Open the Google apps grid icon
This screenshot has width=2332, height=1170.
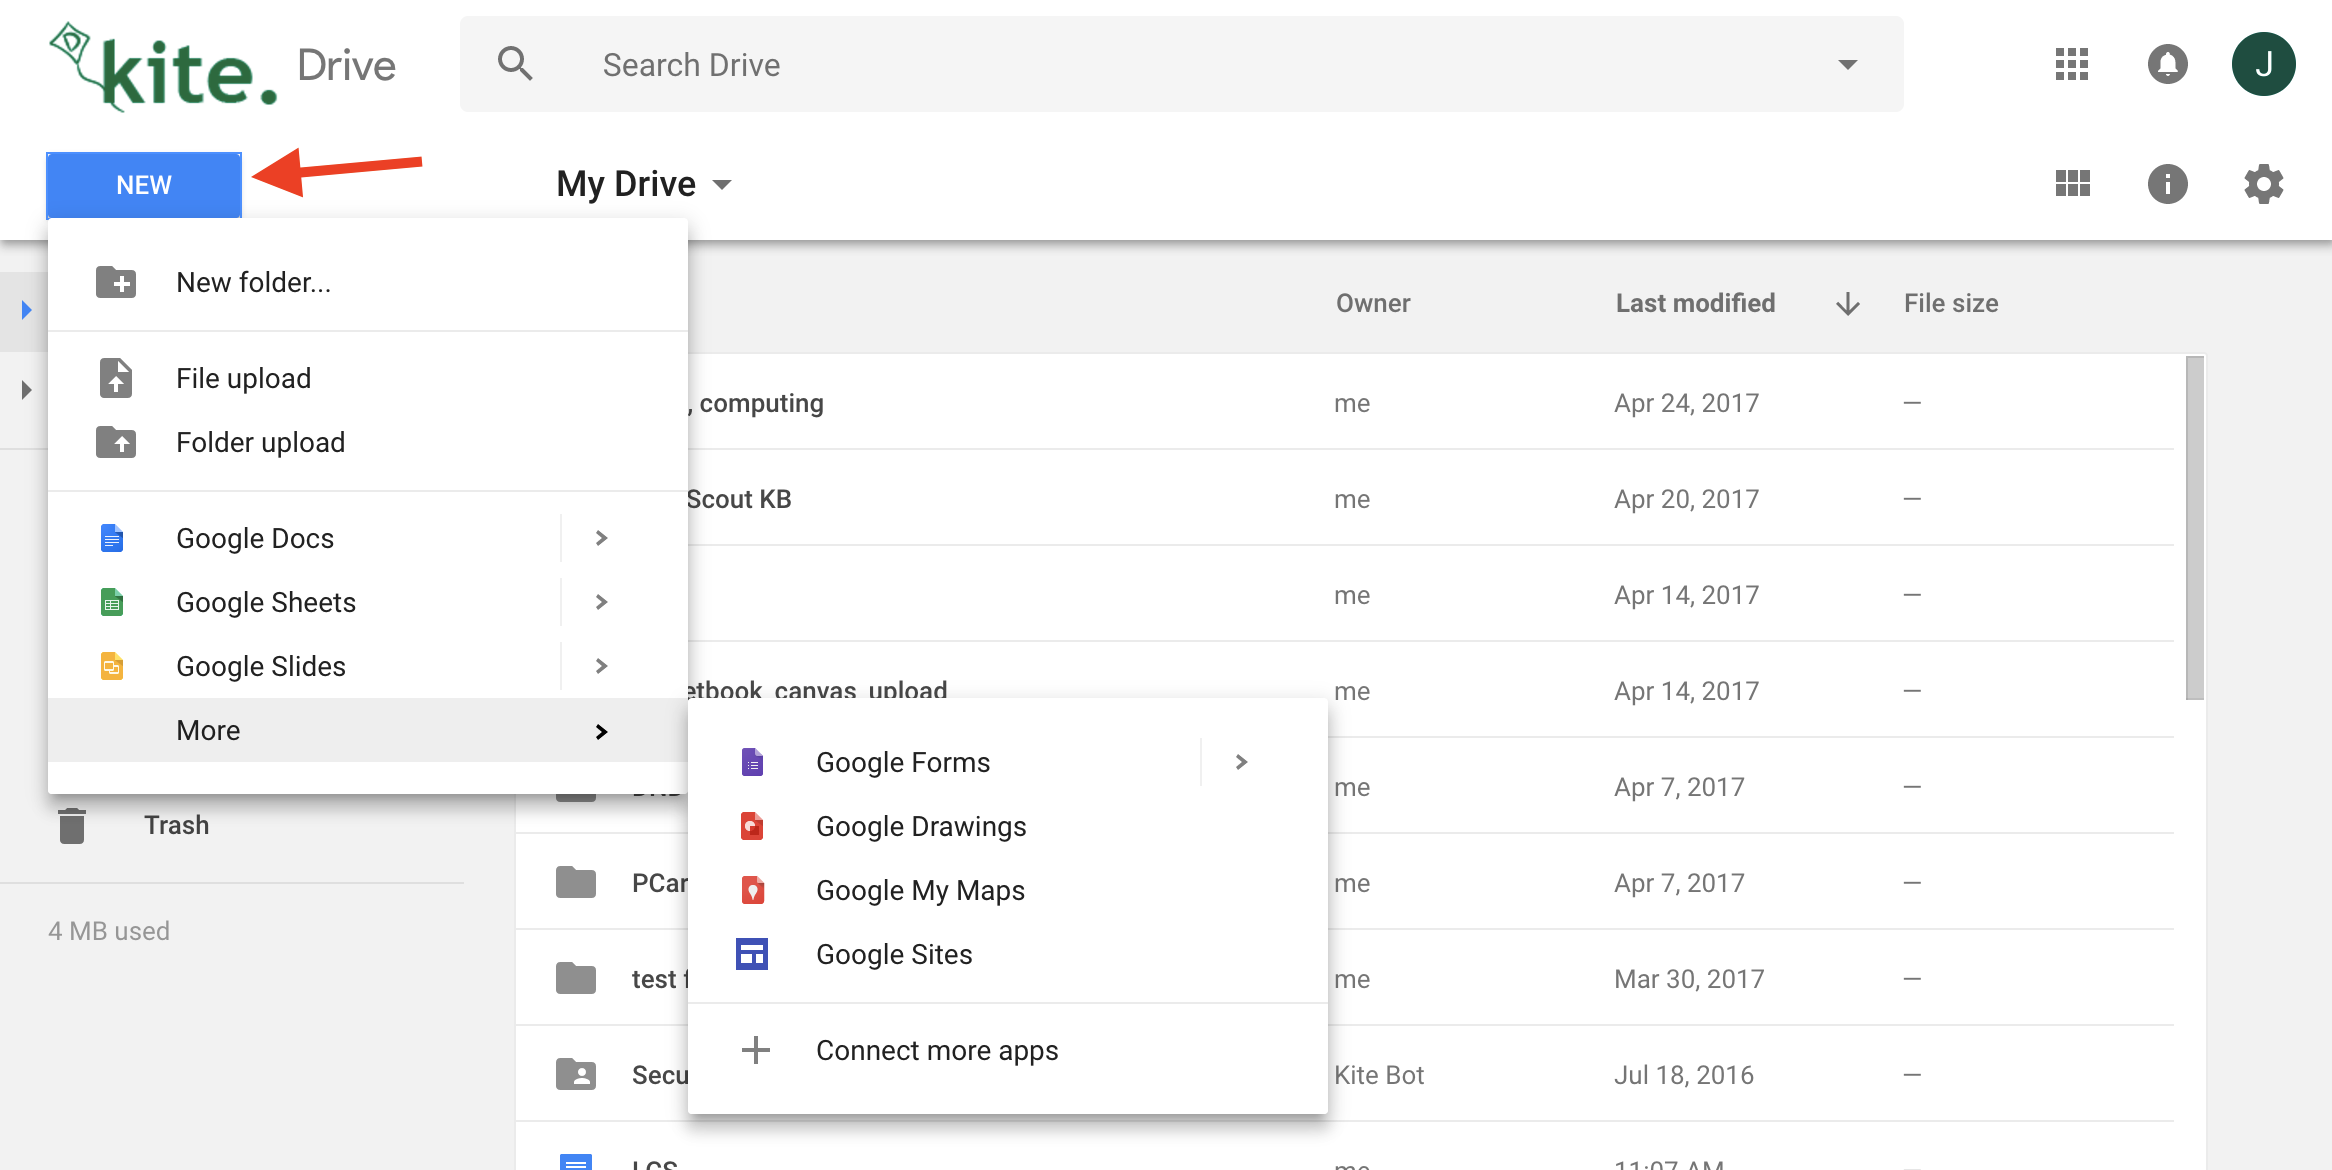click(x=2071, y=64)
